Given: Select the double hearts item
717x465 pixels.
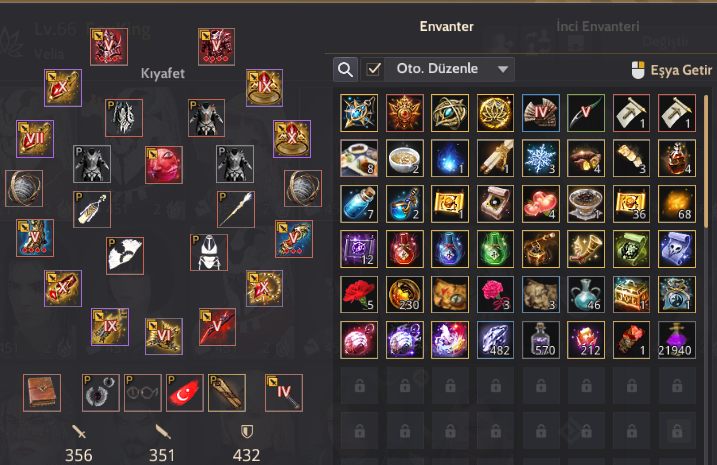Looking at the screenshot, I should pyautogui.click(x=540, y=203).
